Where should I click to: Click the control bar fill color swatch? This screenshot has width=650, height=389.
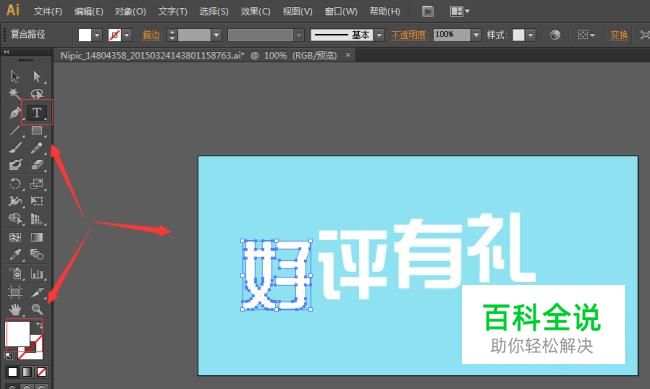coord(85,35)
